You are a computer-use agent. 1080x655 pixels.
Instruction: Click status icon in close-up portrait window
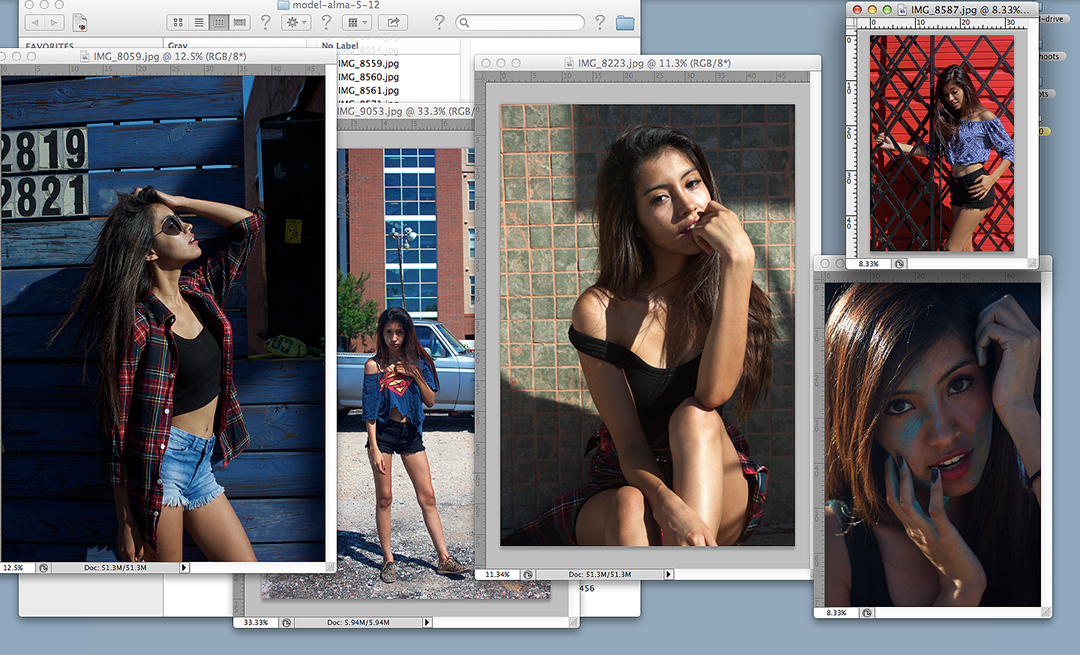pos(866,612)
